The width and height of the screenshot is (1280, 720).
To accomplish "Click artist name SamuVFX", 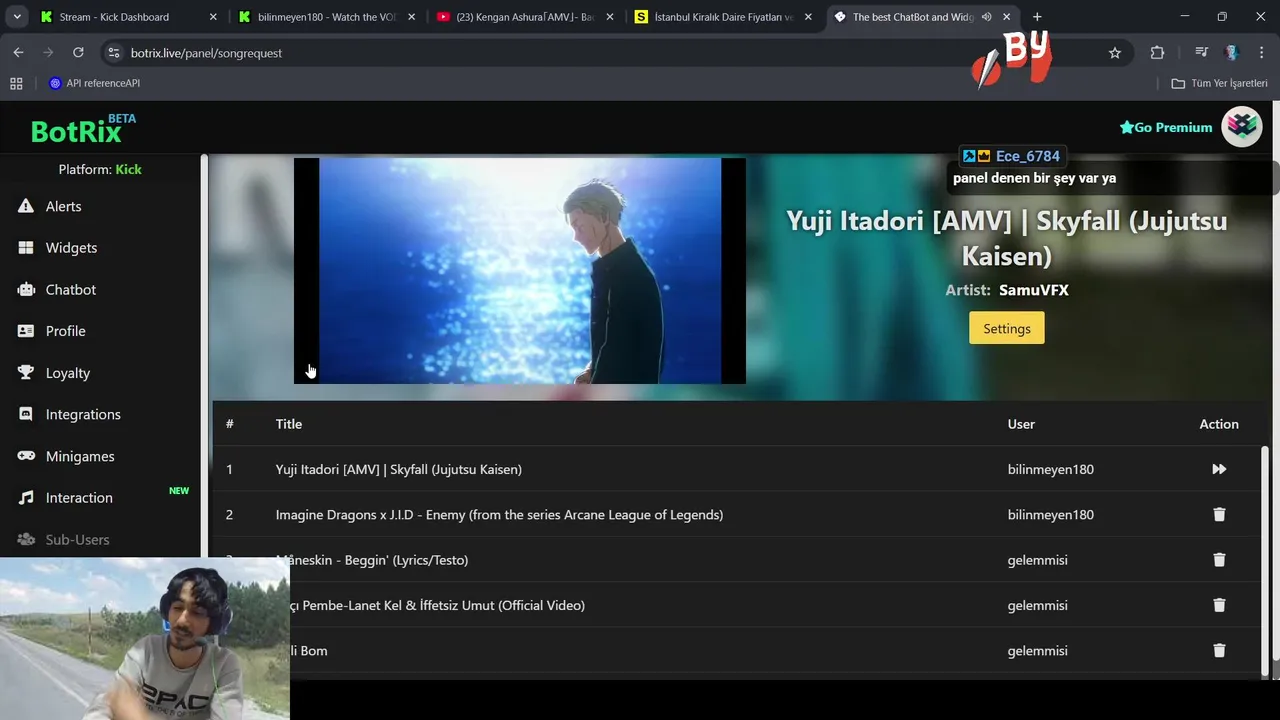I will (1034, 290).
